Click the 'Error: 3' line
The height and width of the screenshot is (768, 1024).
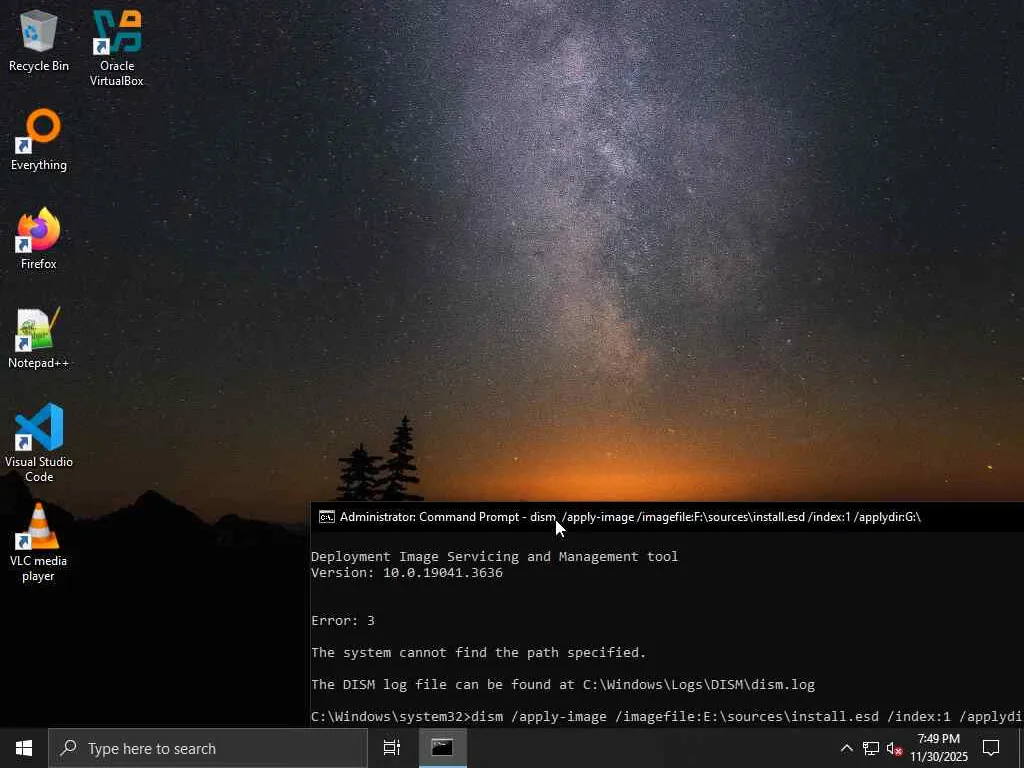tap(343, 620)
